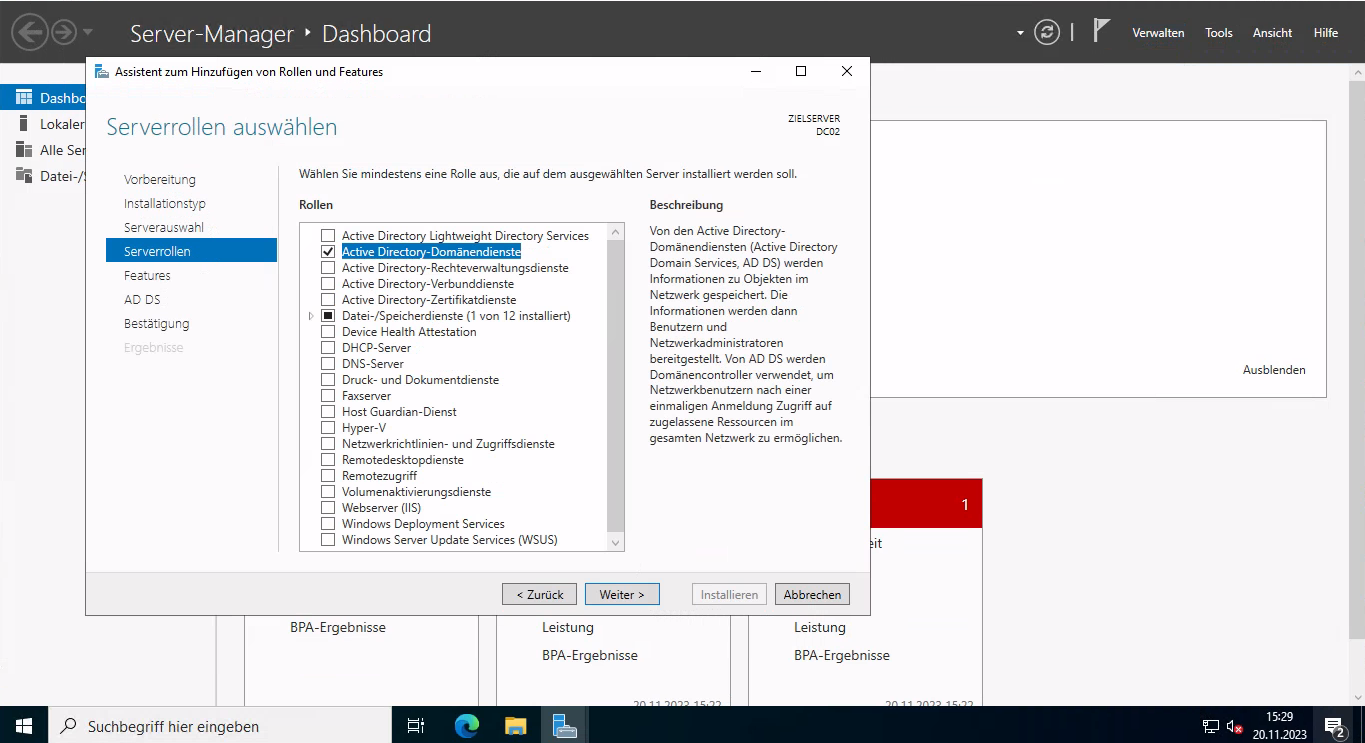Enable the DNS-Server role checkbox

328,364
